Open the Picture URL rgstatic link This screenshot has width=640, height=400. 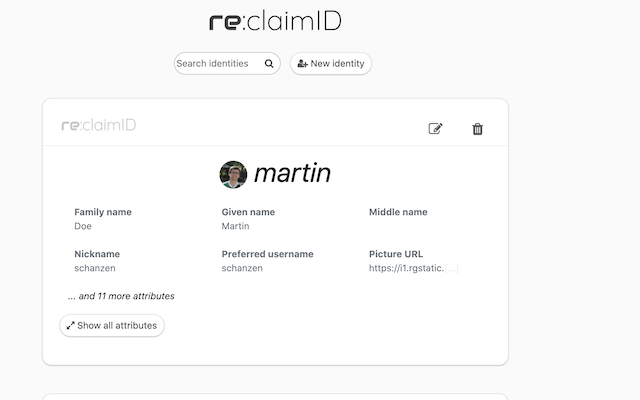click(406, 269)
